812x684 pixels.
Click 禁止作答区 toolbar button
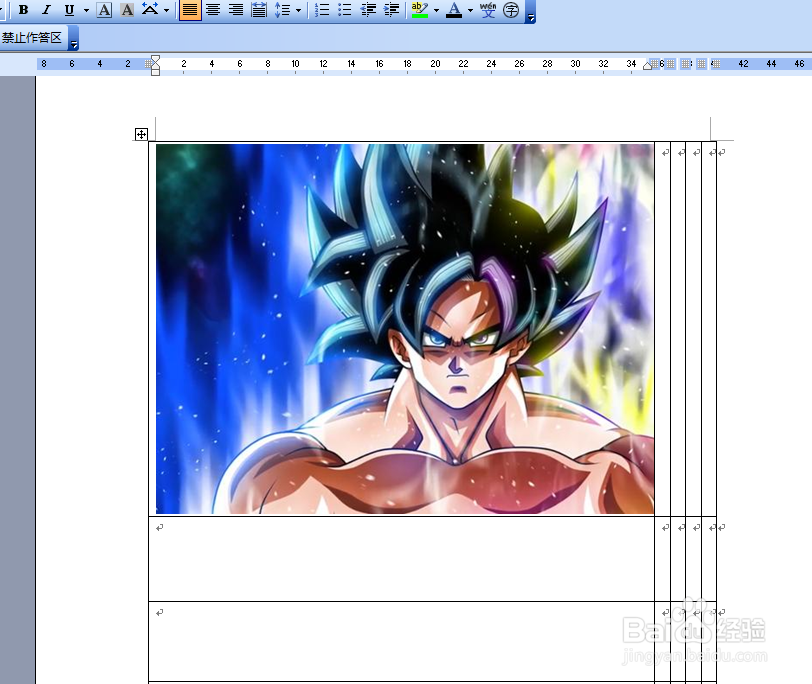pos(32,37)
